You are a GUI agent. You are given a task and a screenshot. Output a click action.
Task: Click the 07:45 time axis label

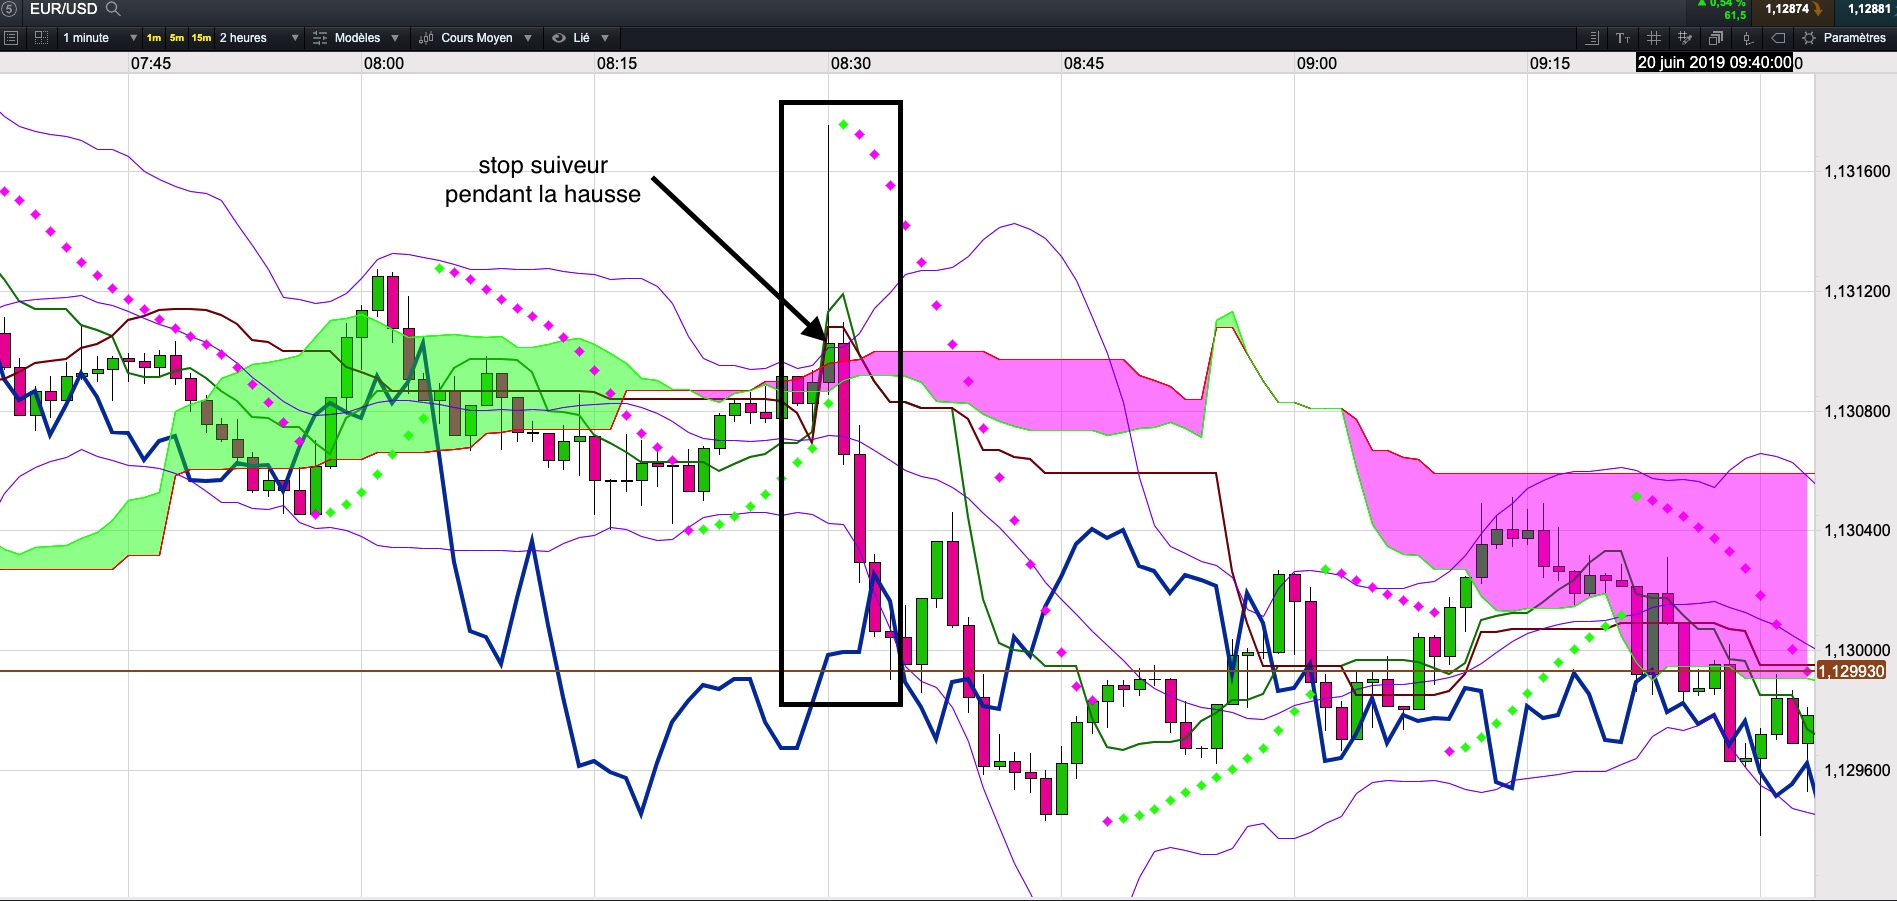151,63
